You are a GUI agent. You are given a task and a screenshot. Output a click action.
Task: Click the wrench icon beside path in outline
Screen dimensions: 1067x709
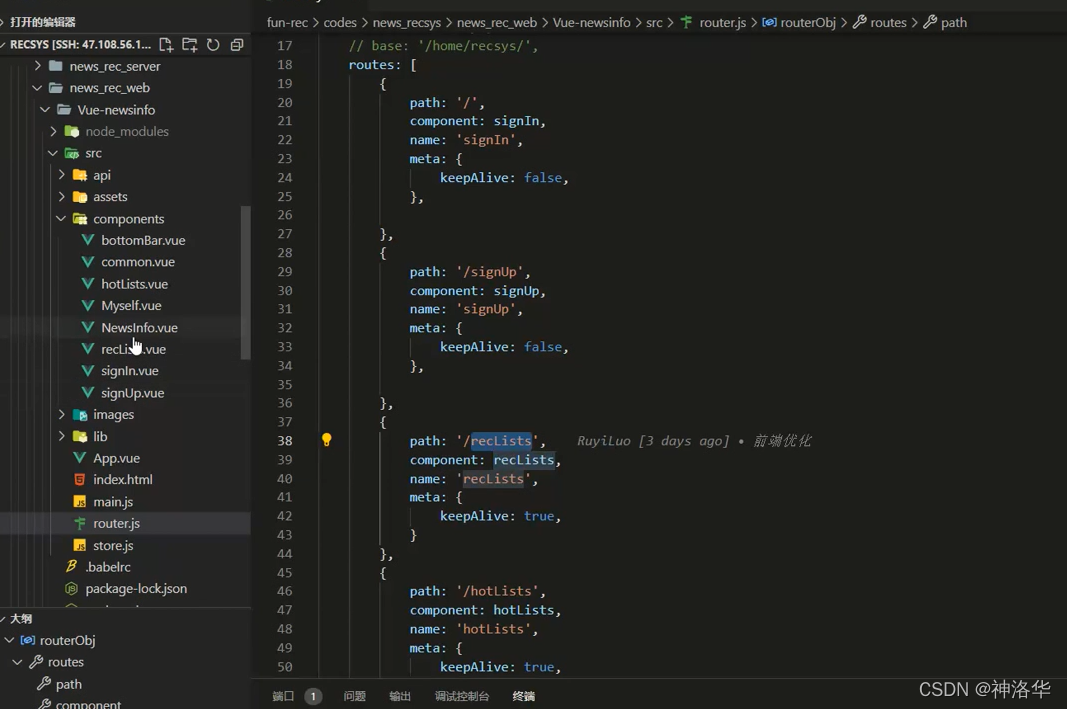point(44,684)
